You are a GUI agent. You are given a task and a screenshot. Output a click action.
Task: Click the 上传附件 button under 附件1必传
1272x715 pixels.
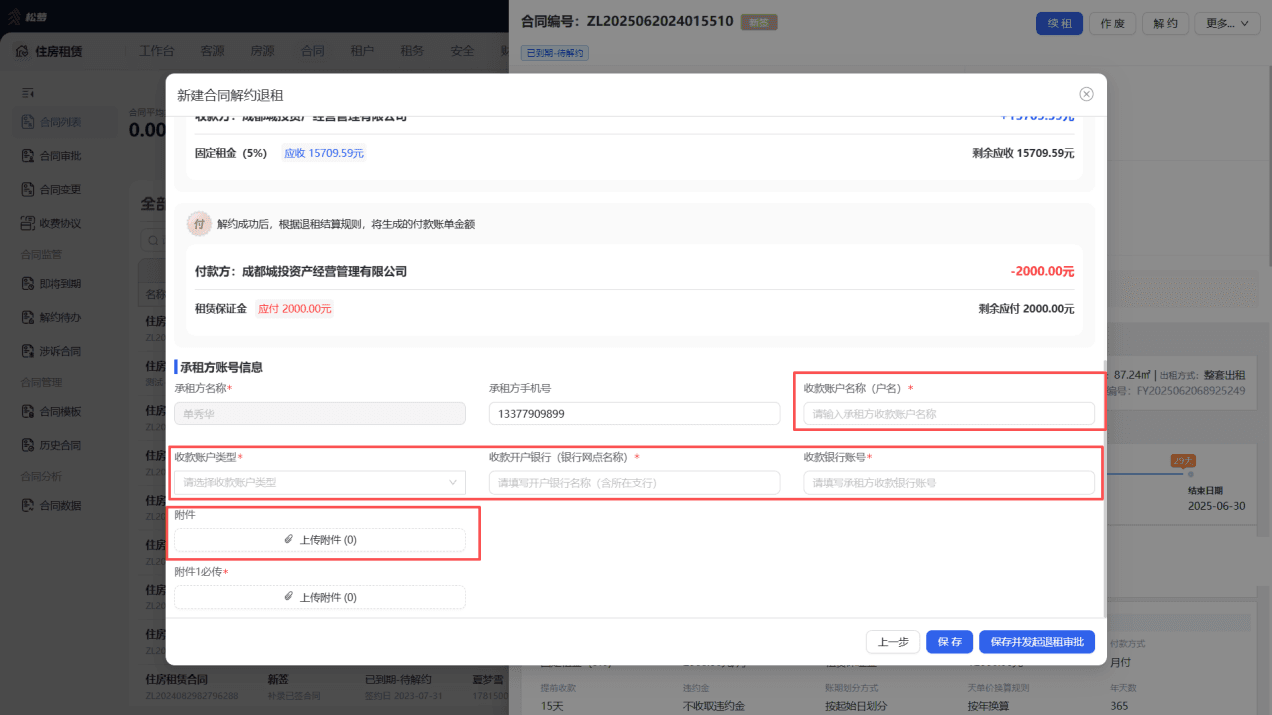[x=320, y=597]
